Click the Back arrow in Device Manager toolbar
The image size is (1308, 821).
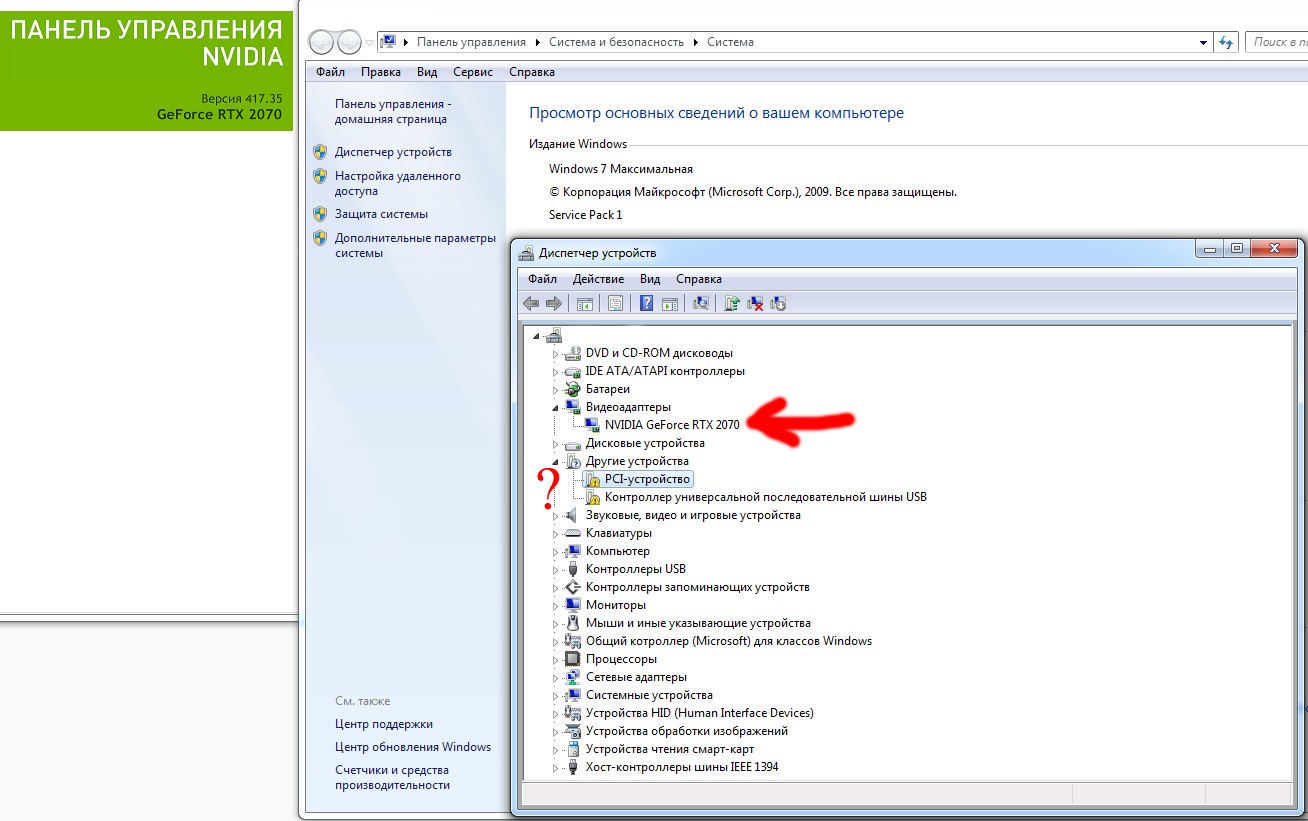pos(531,303)
